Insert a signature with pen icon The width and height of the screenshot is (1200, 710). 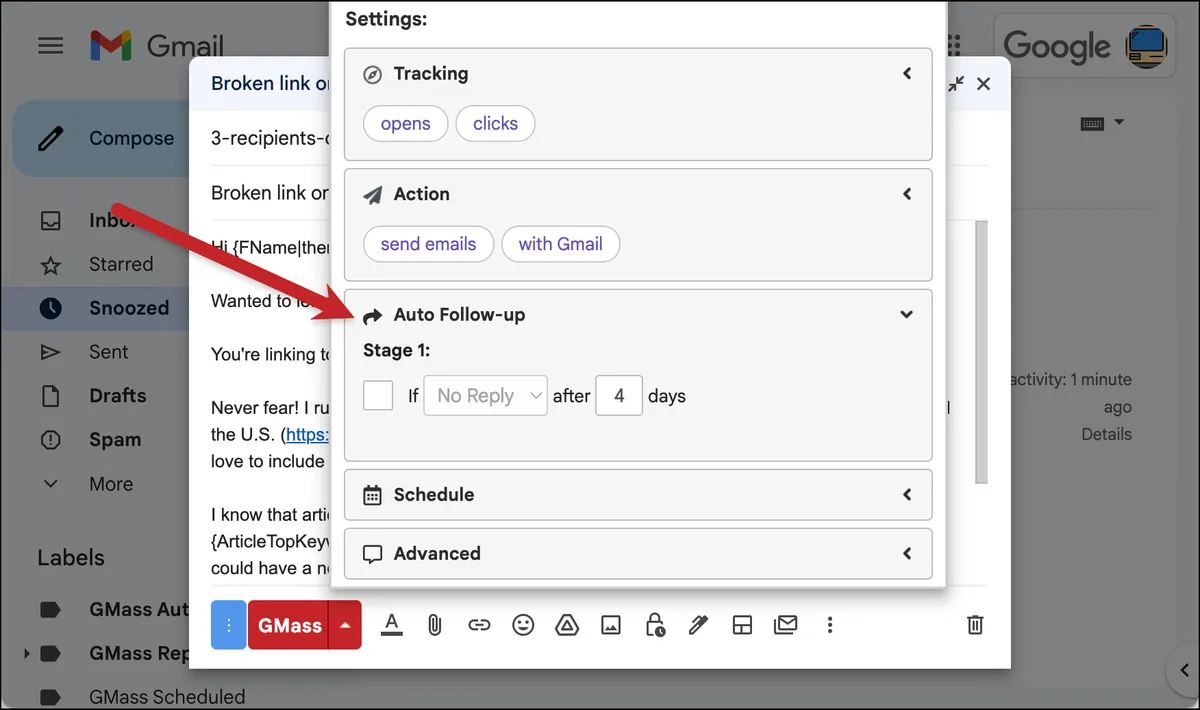[x=698, y=625]
